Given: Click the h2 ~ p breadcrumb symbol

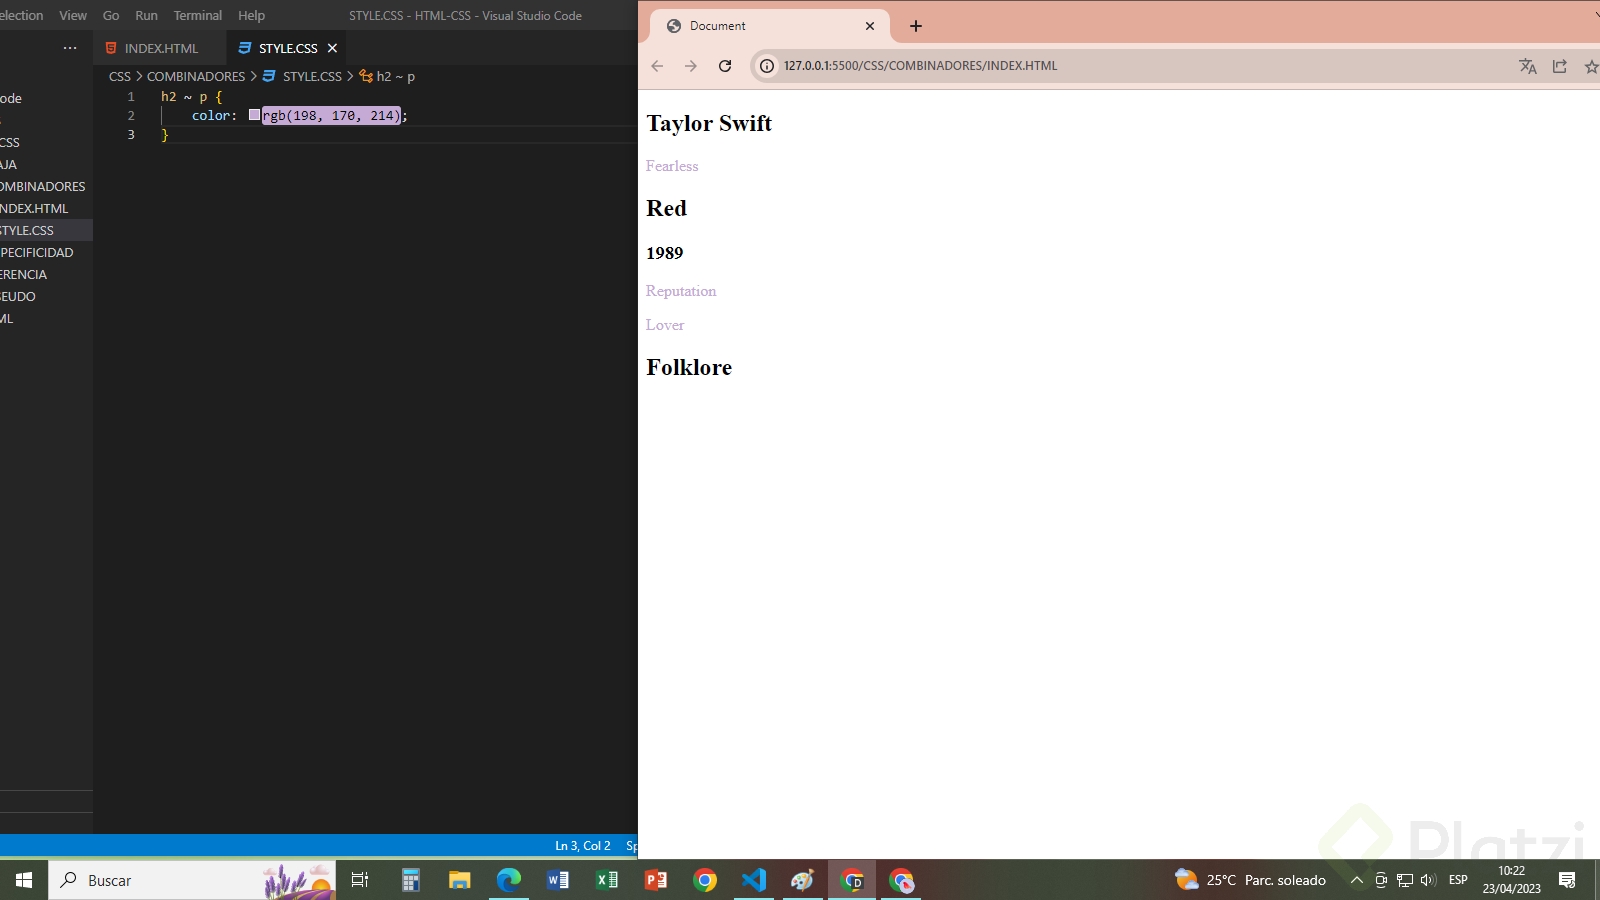Looking at the screenshot, I should coord(387,76).
